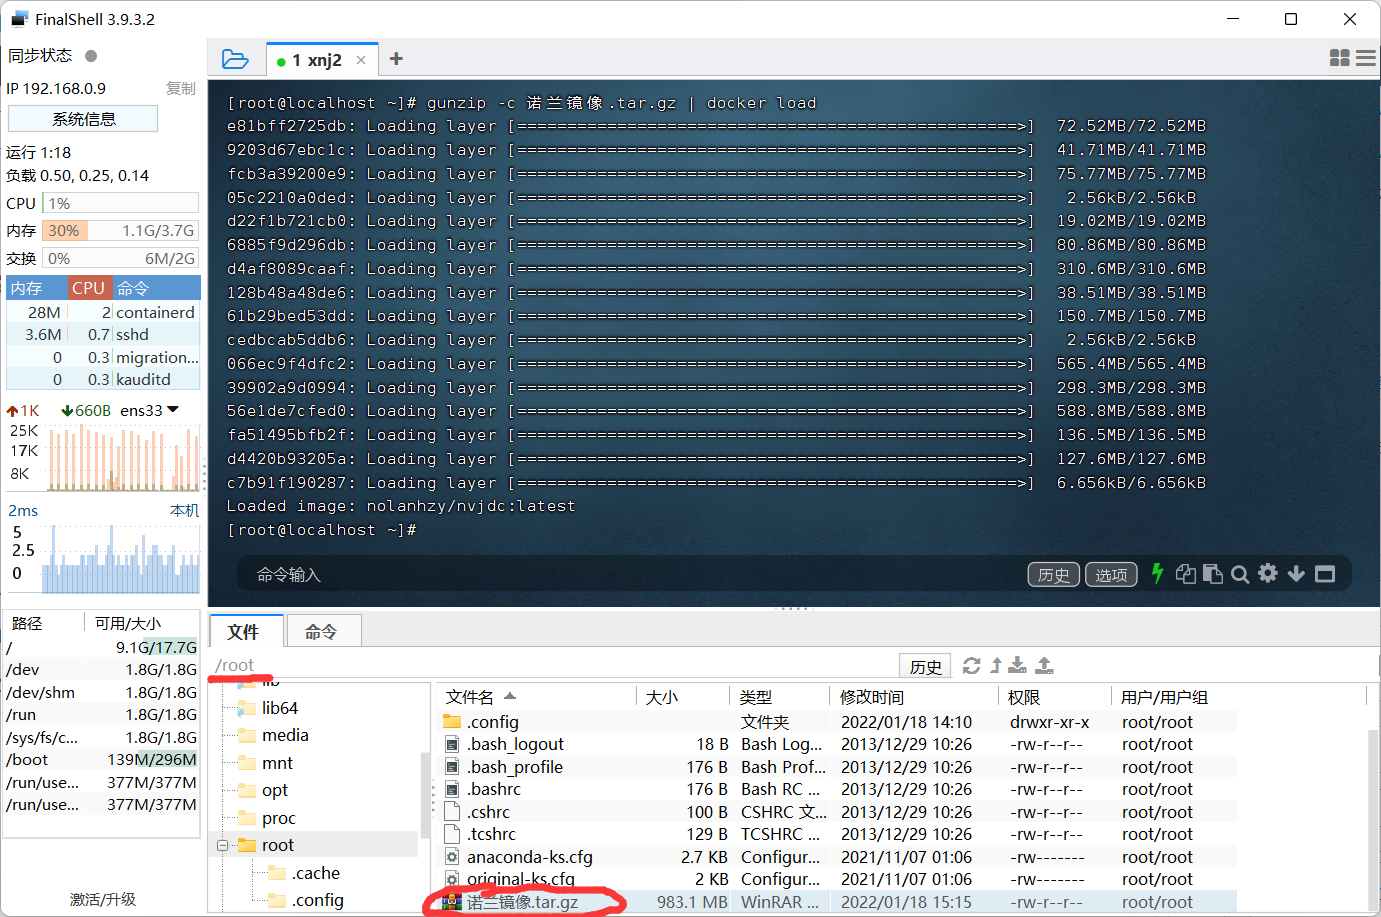Image resolution: width=1381 pixels, height=917 pixels.
Task: Click the green lightning quick command icon
Action: pos(1157,573)
